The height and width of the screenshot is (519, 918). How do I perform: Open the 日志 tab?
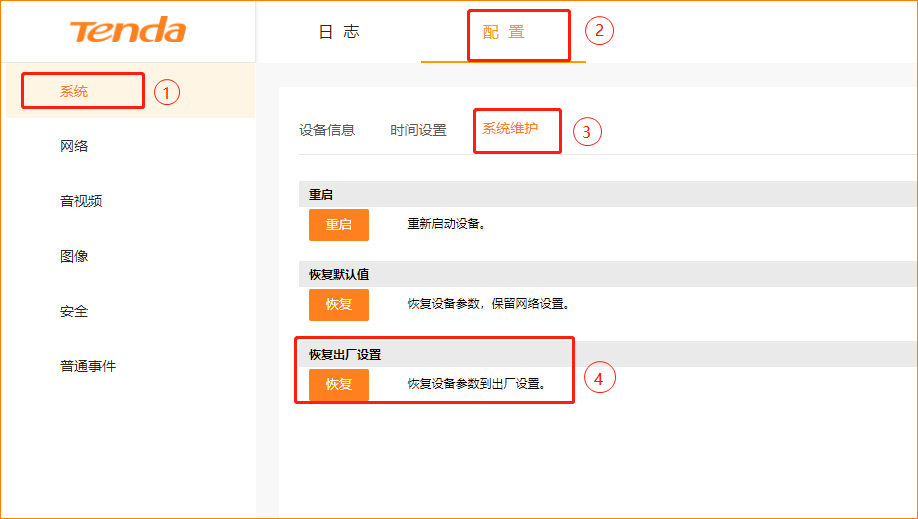click(339, 32)
